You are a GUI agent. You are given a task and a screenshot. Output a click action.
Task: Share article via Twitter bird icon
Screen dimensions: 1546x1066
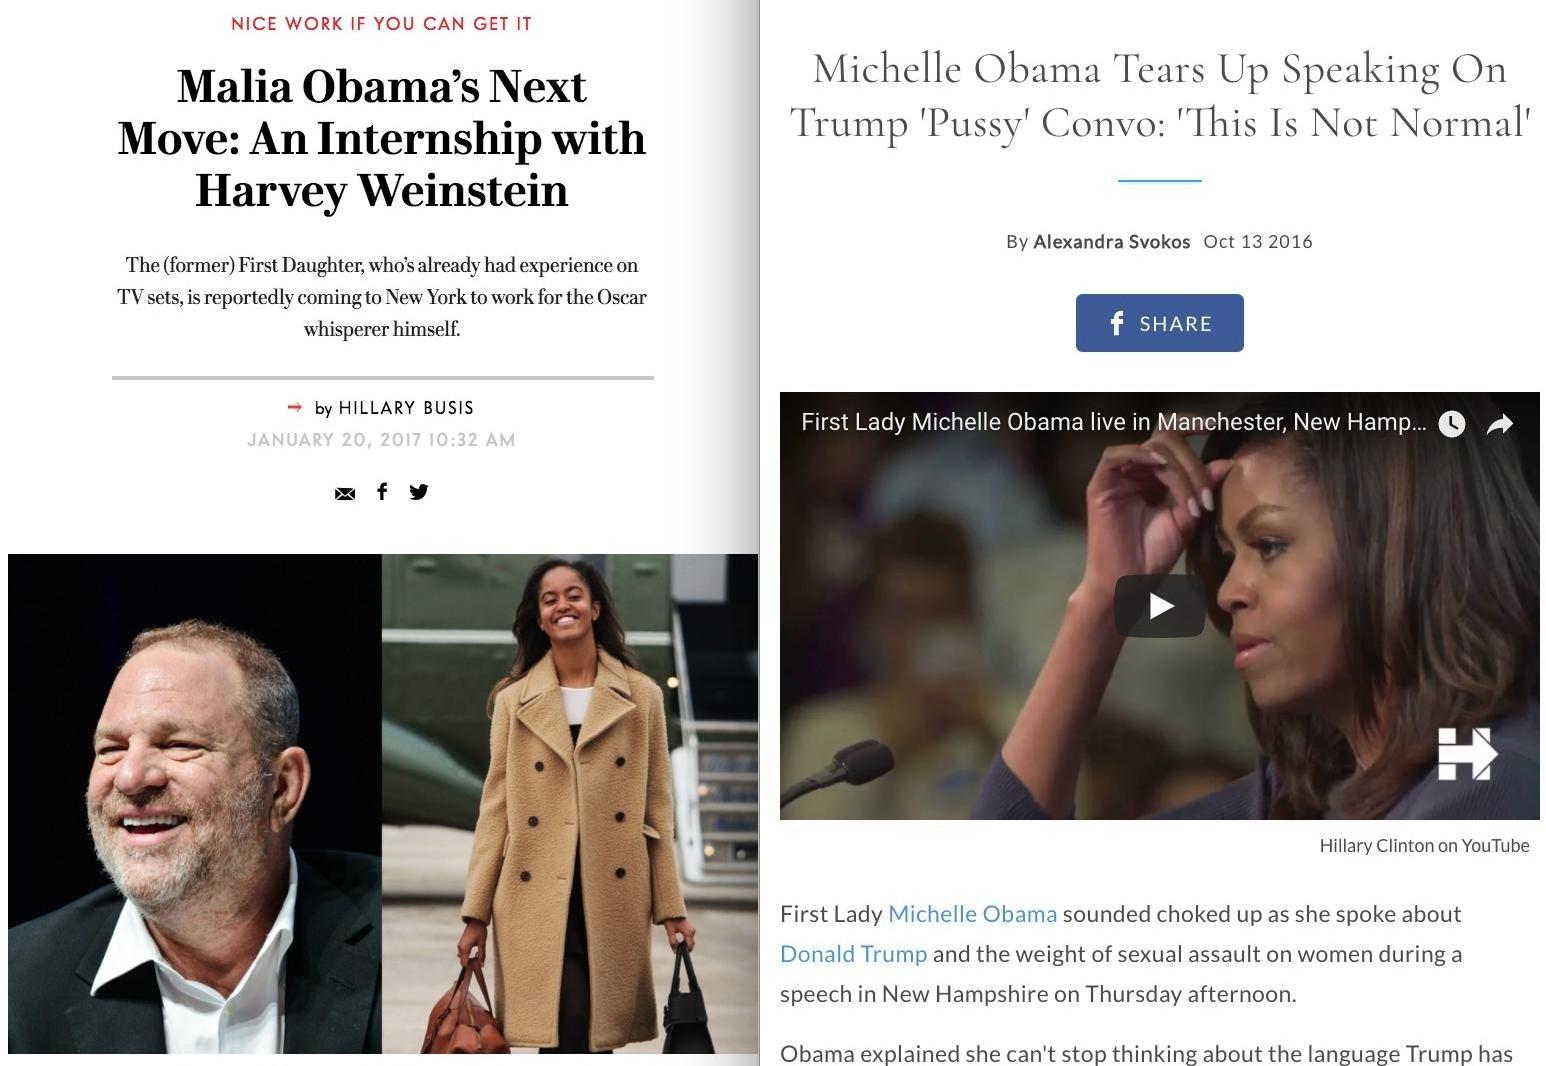pos(419,491)
